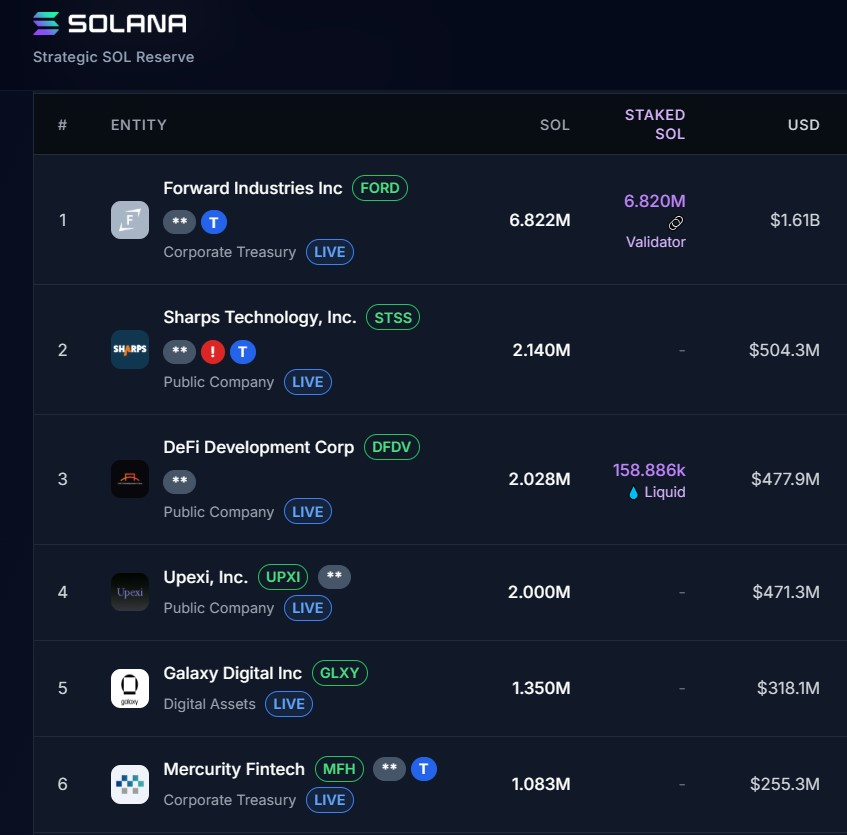Click LIVE badge for Mercurity Fintech
Screen dimensions: 847x835
click(x=330, y=800)
